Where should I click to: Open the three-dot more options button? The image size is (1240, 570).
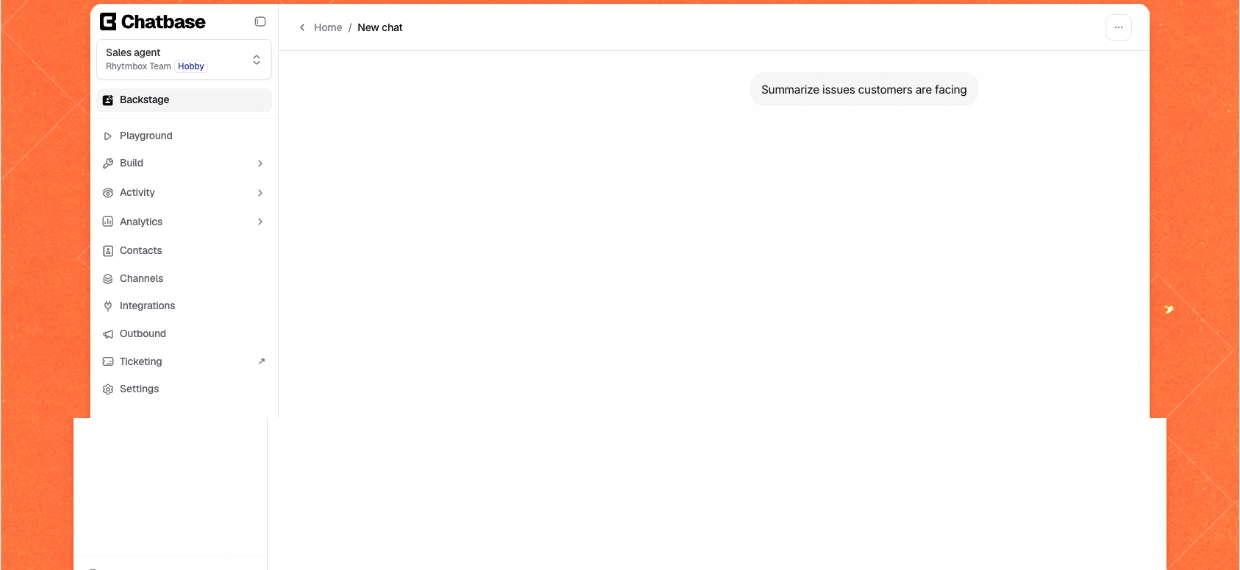pyautogui.click(x=1118, y=28)
